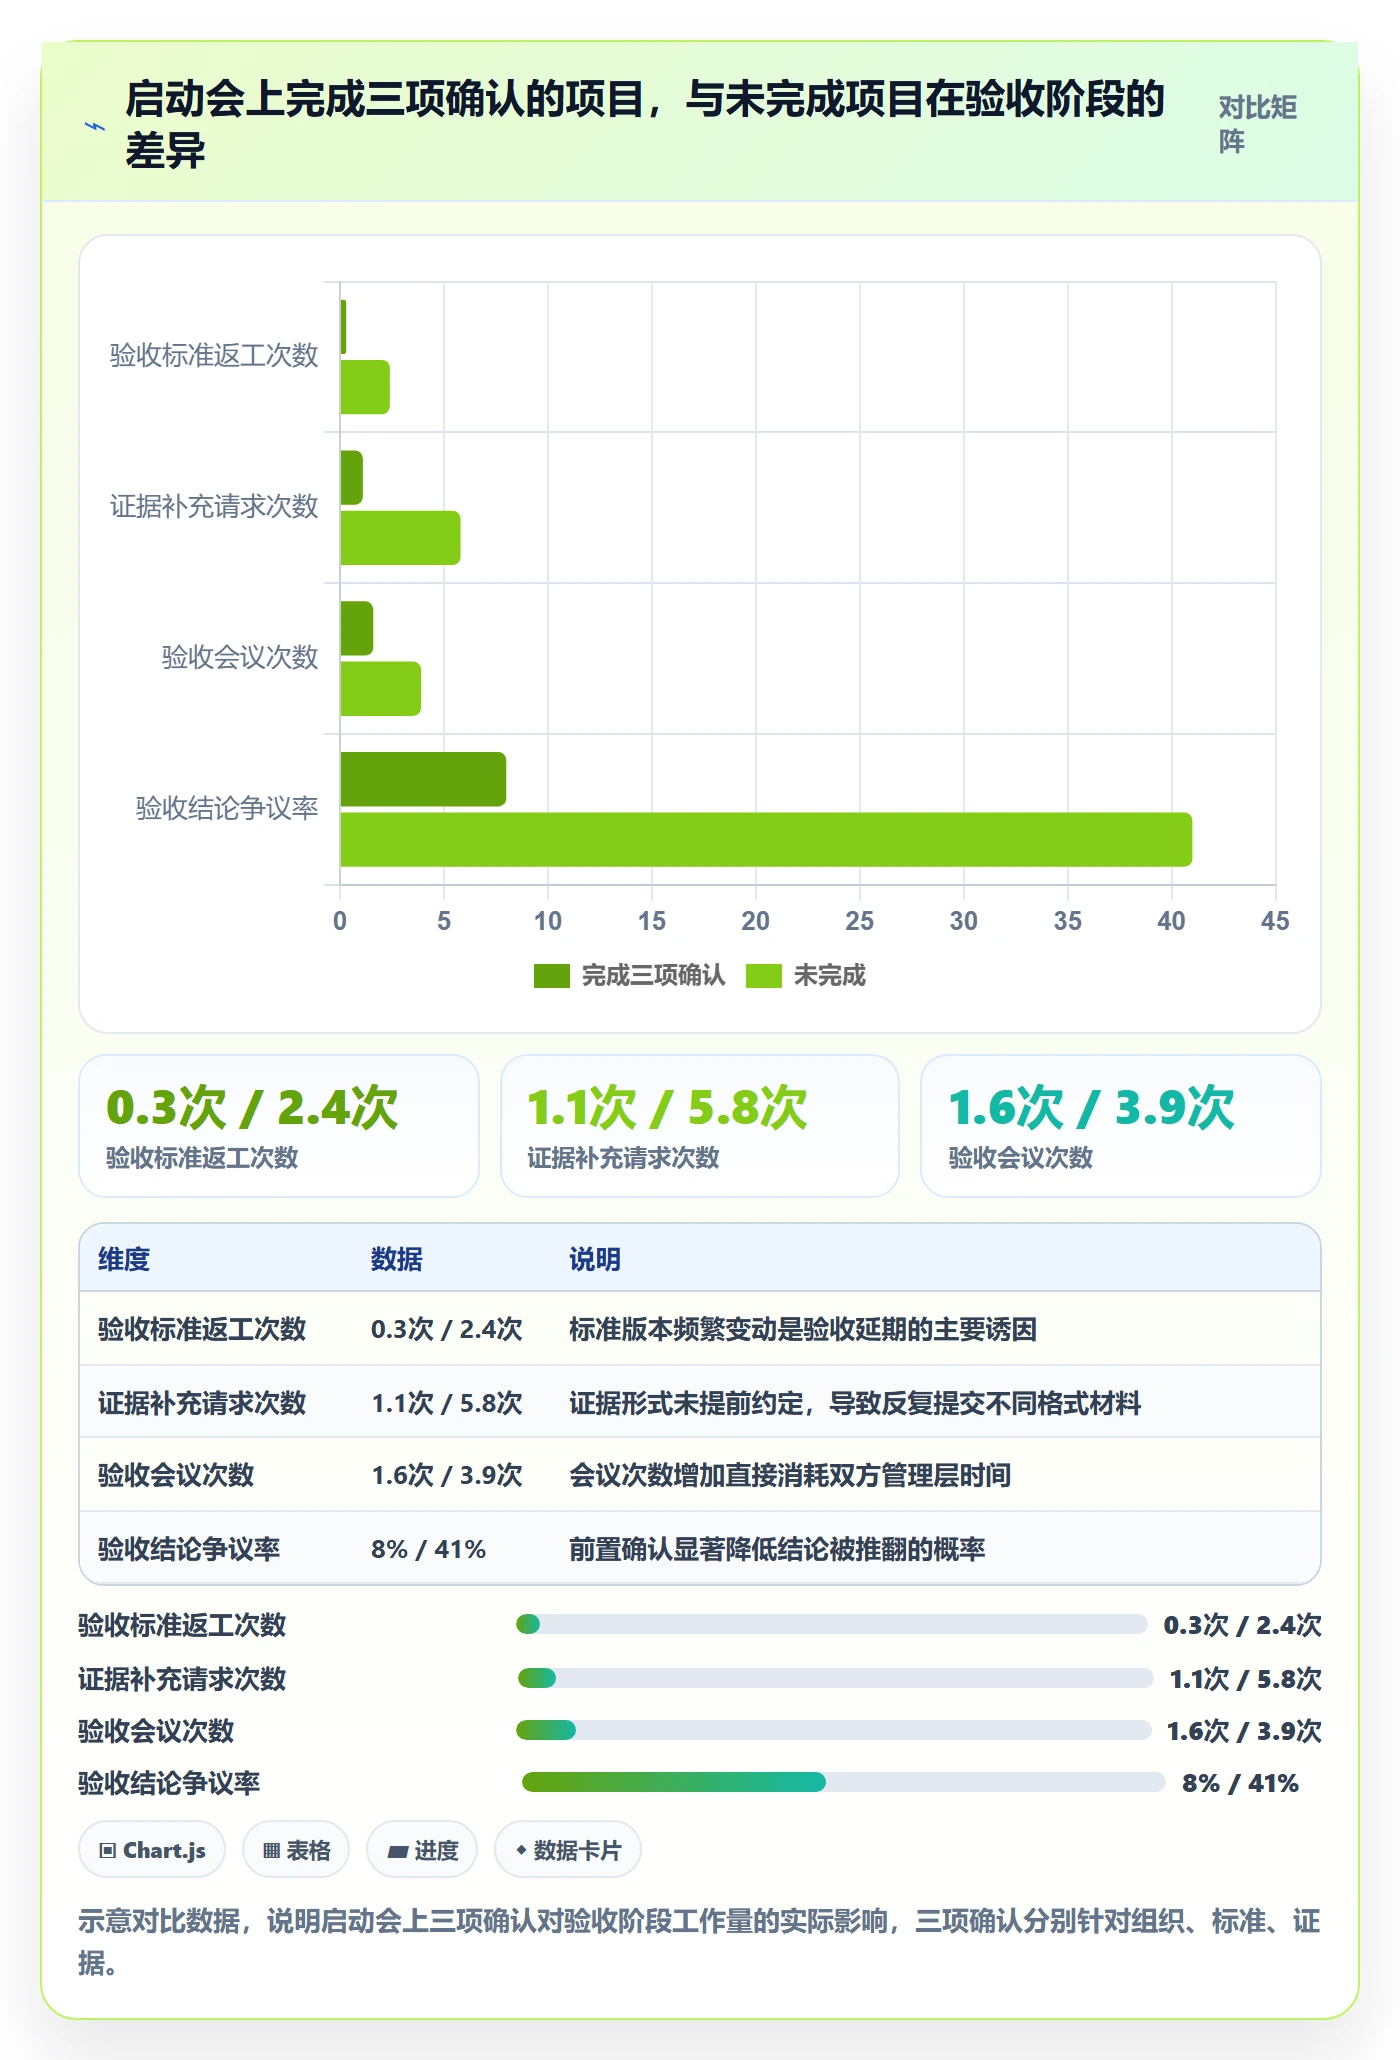Click the light green bar for 证据补充请求次数
The width and height of the screenshot is (1400, 2060).
click(400, 538)
